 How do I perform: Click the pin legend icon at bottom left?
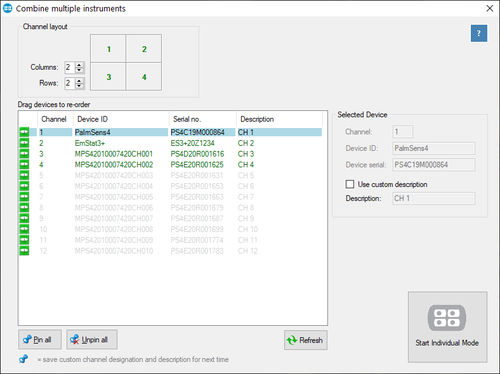(24, 359)
